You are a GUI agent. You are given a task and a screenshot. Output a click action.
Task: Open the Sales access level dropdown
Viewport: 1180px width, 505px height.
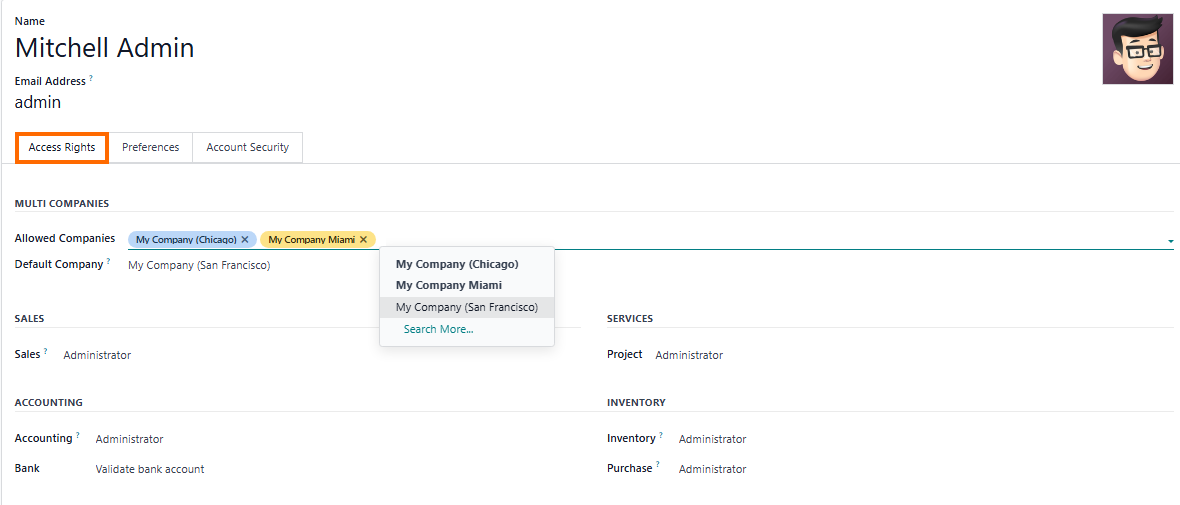point(97,355)
